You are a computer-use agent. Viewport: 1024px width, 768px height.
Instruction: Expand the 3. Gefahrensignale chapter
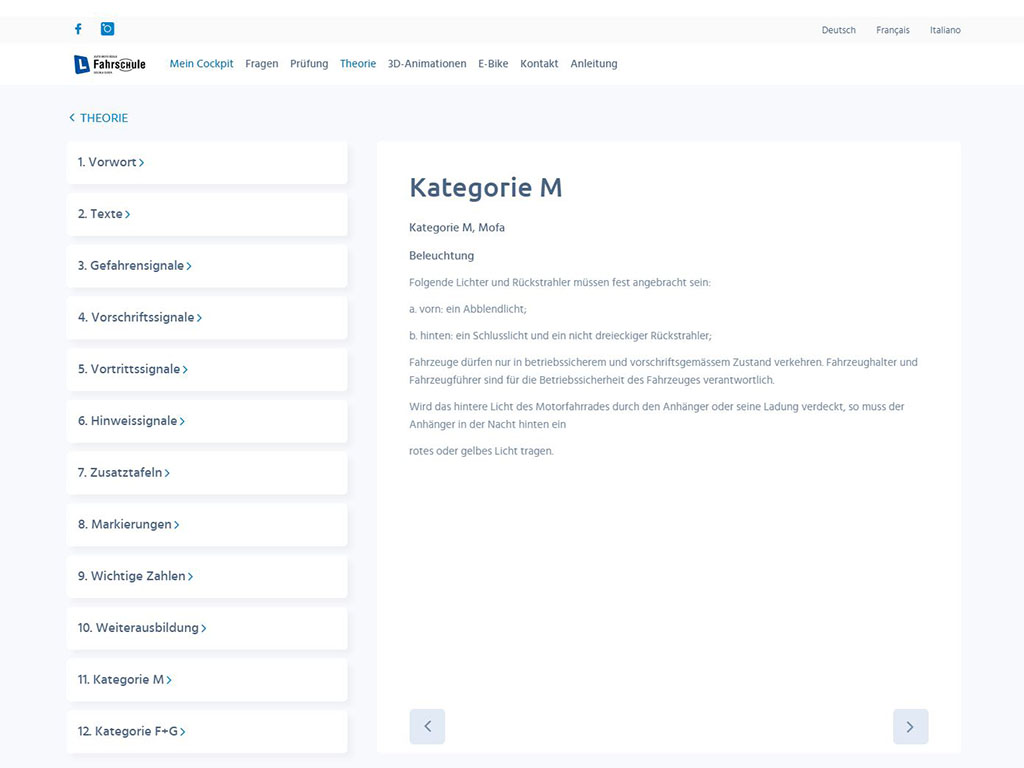[135, 266]
